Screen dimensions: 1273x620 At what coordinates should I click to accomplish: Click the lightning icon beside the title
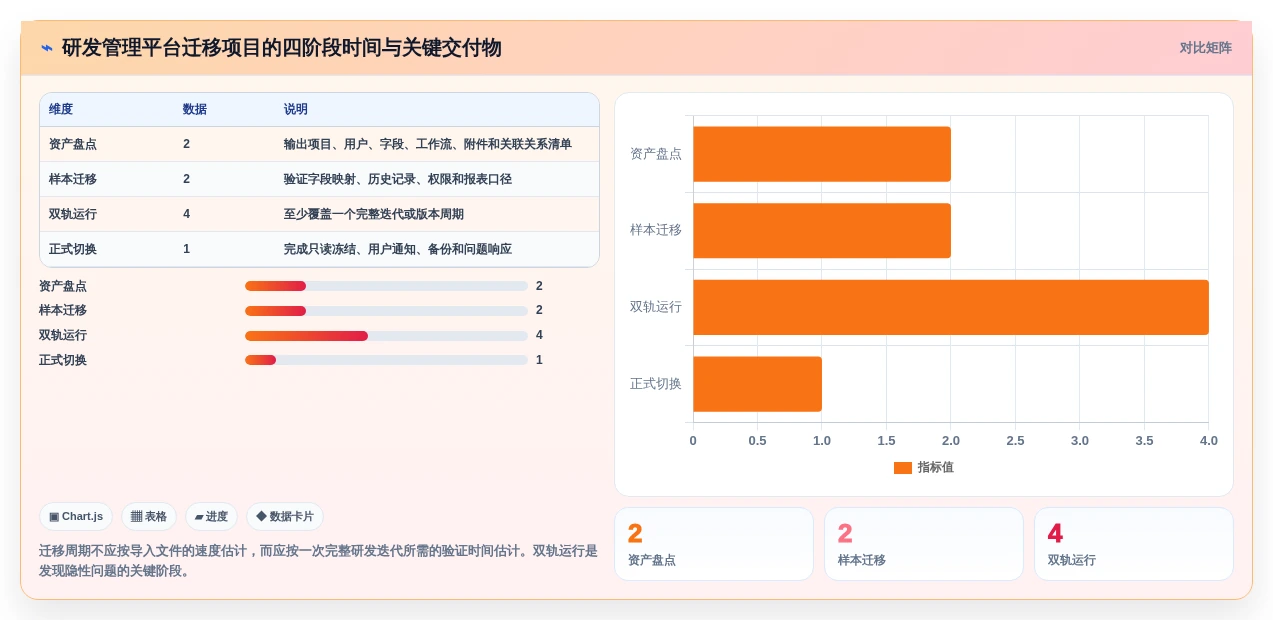[47, 48]
